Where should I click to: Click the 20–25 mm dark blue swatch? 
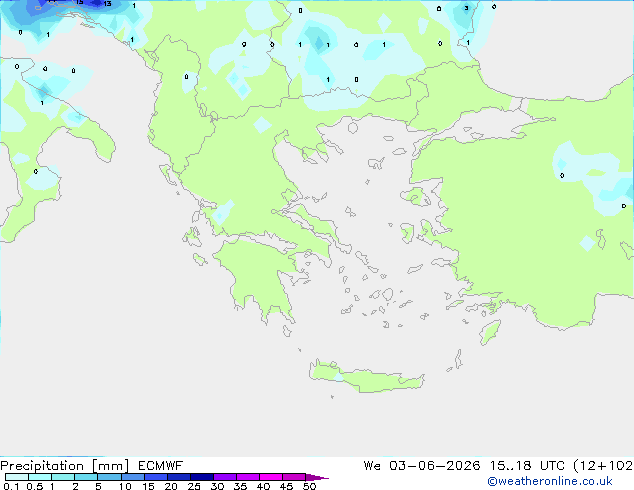tap(178, 477)
